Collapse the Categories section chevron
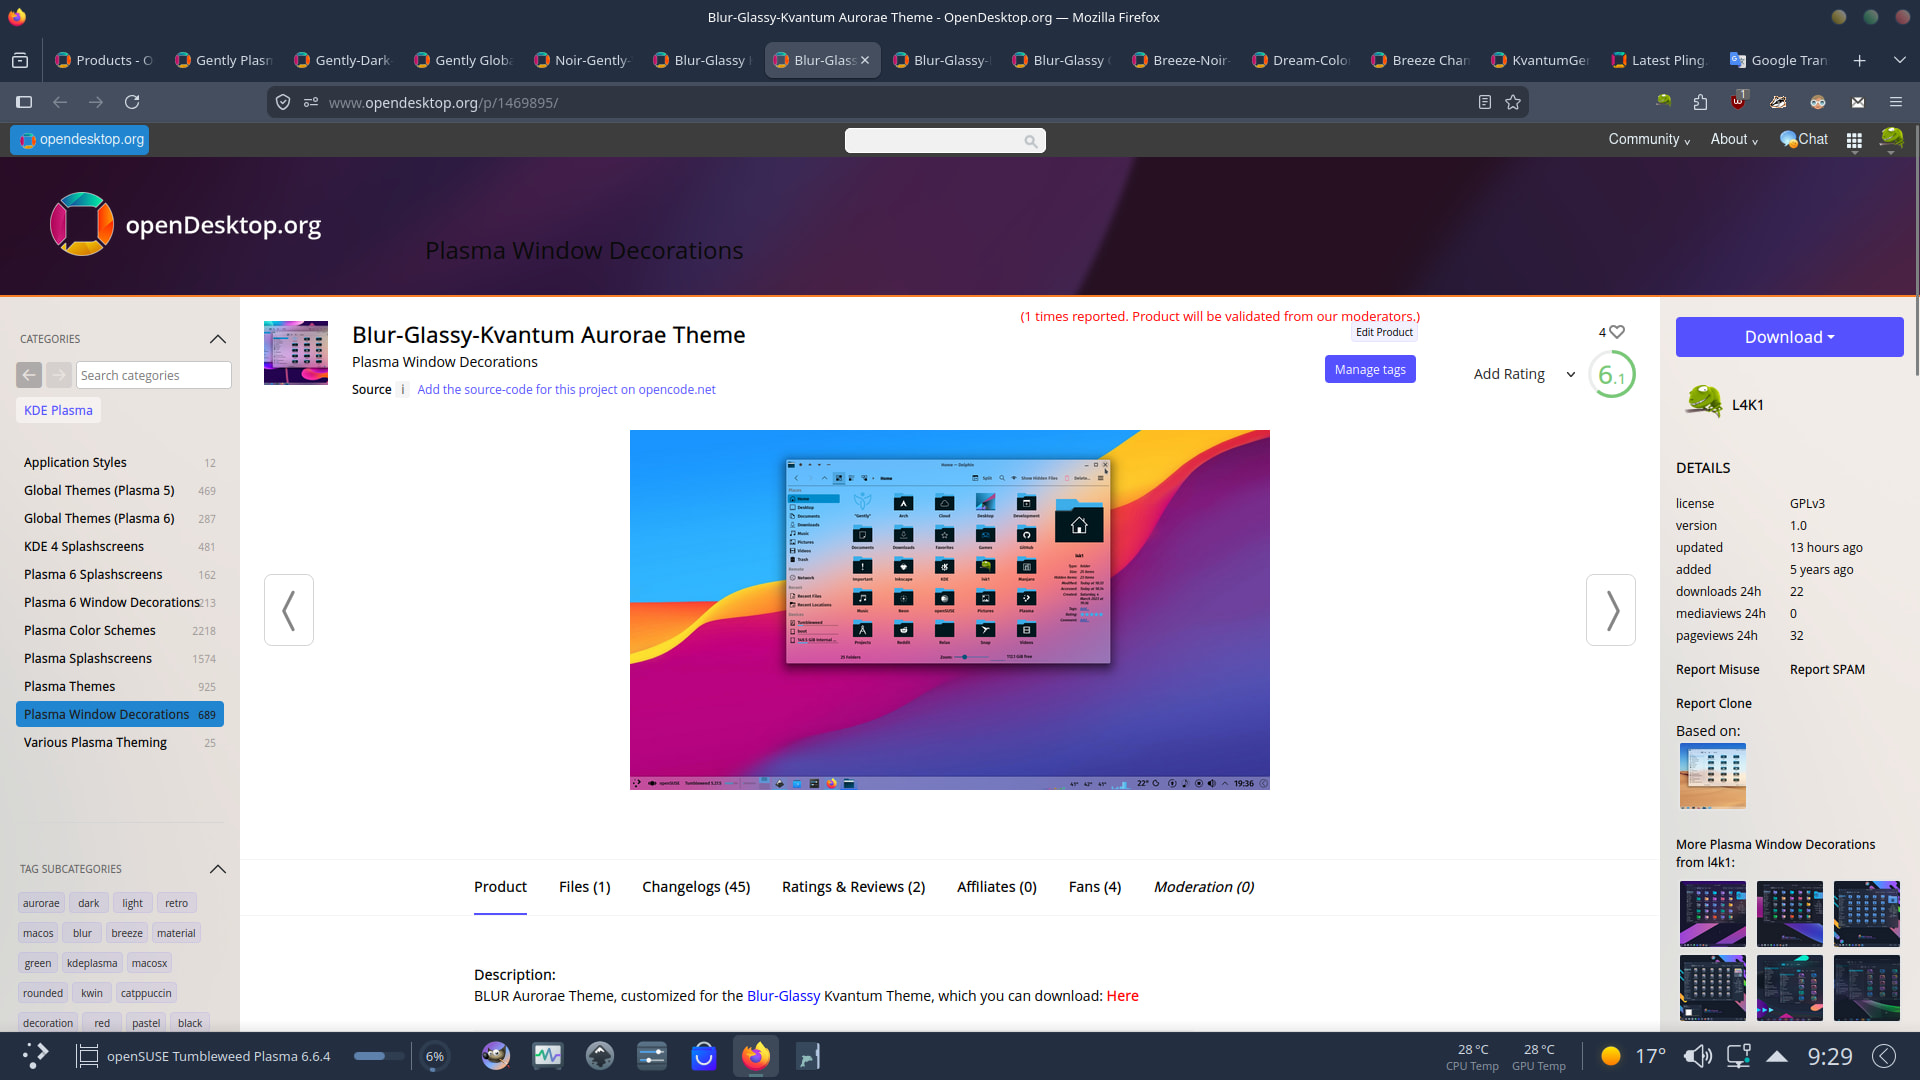This screenshot has height=1080, width=1920. point(217,339)
